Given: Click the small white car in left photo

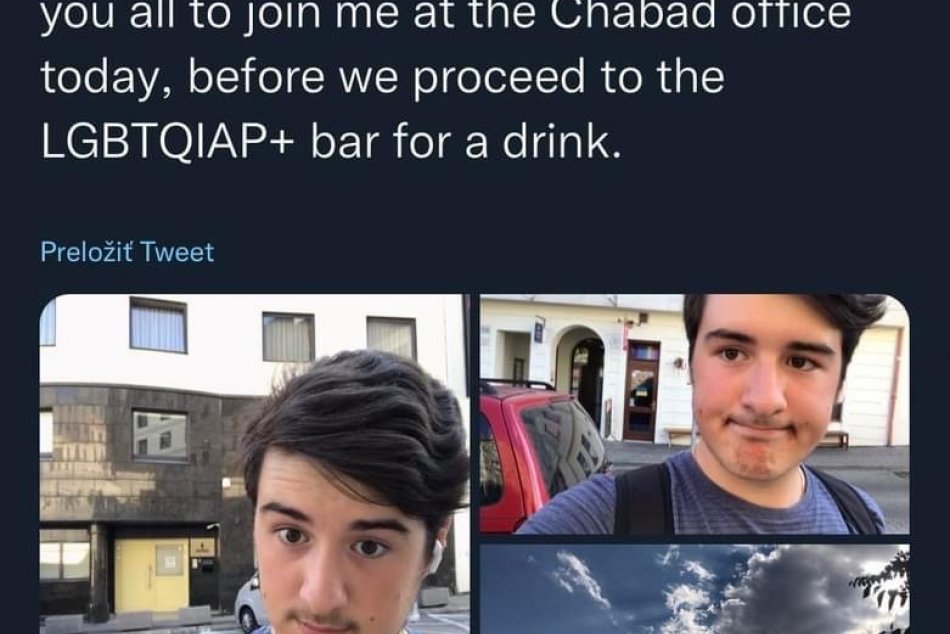Looking at the screenshot, I should click(251, 601).
